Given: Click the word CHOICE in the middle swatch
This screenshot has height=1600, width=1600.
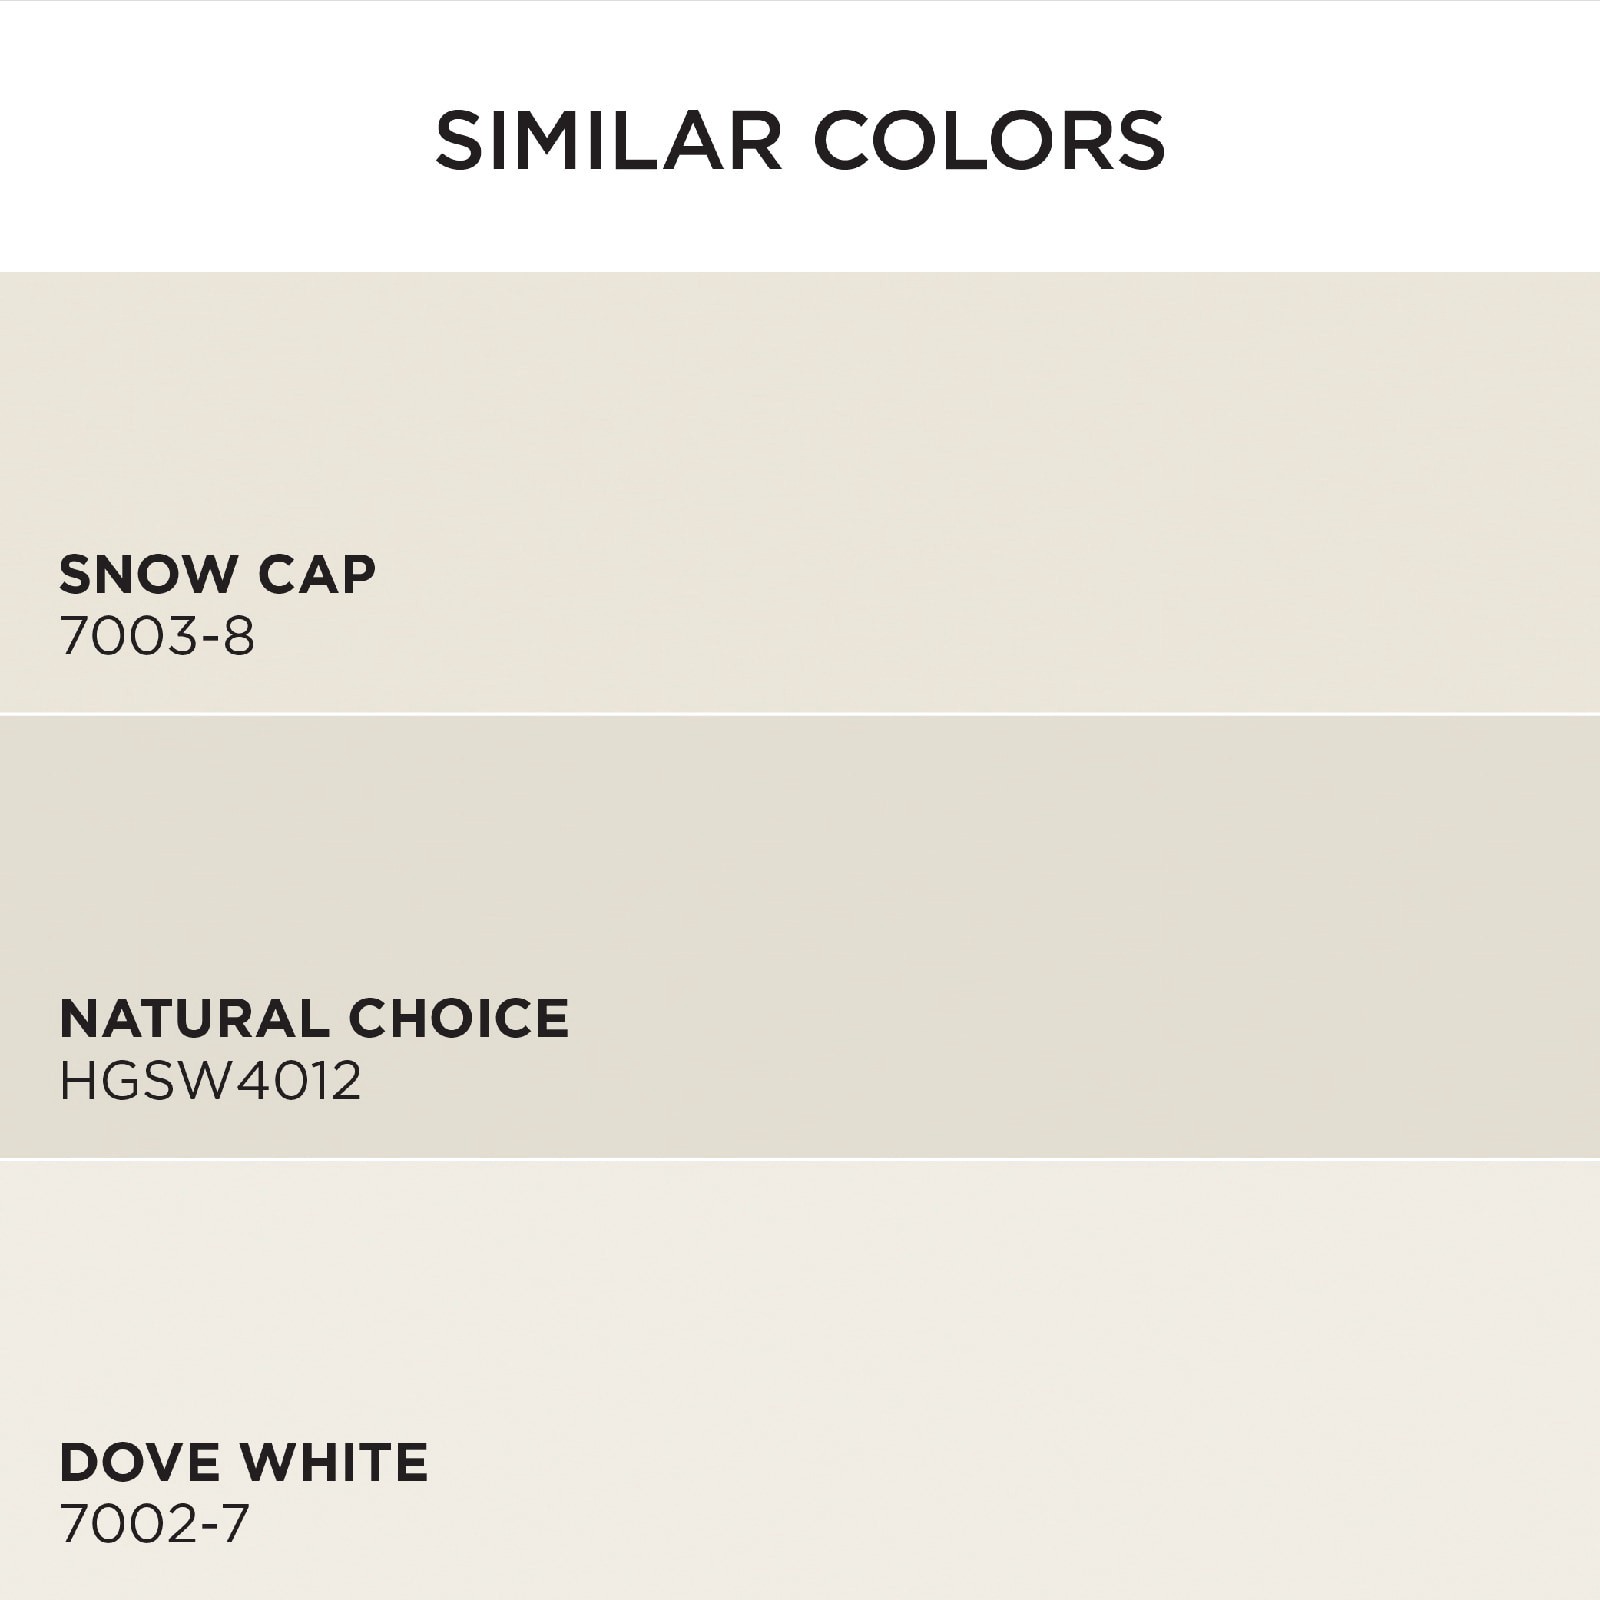Looking at the screenshot, I should 458,1018.
